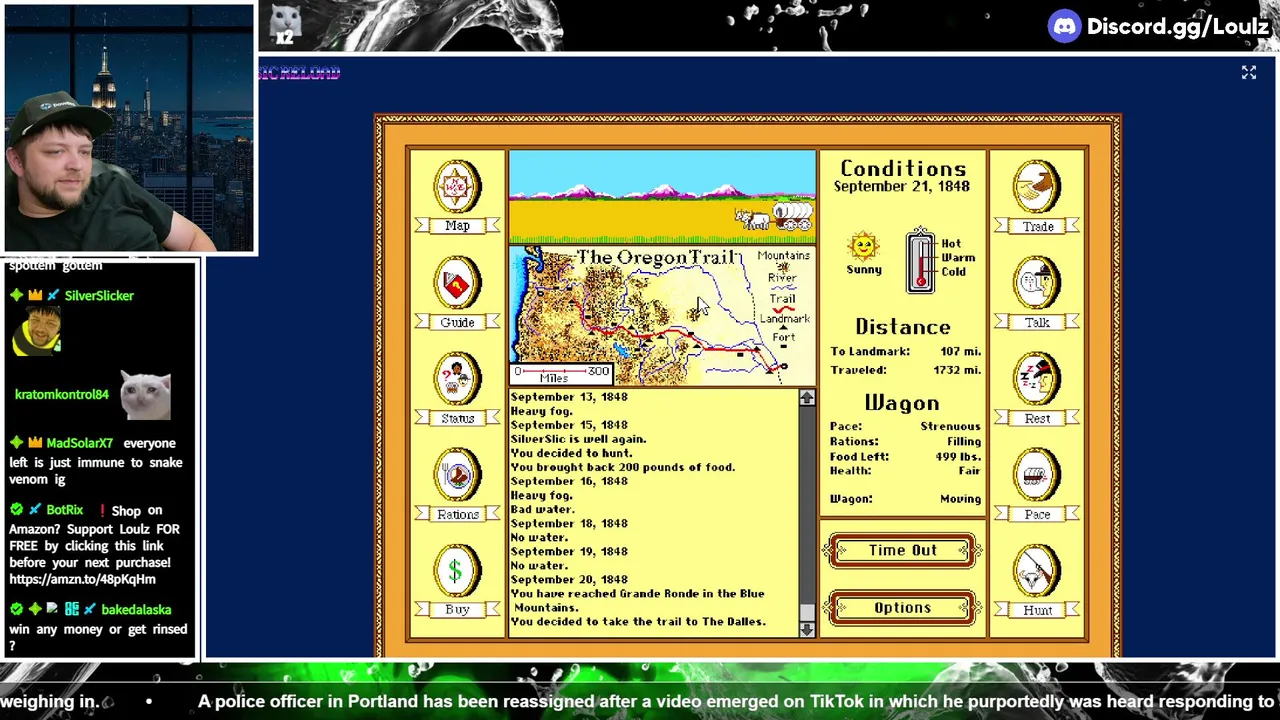This screenshot has height=720, width=1280.
Task: Click the streamer webcam feed
Action: (x=129, y=129)
